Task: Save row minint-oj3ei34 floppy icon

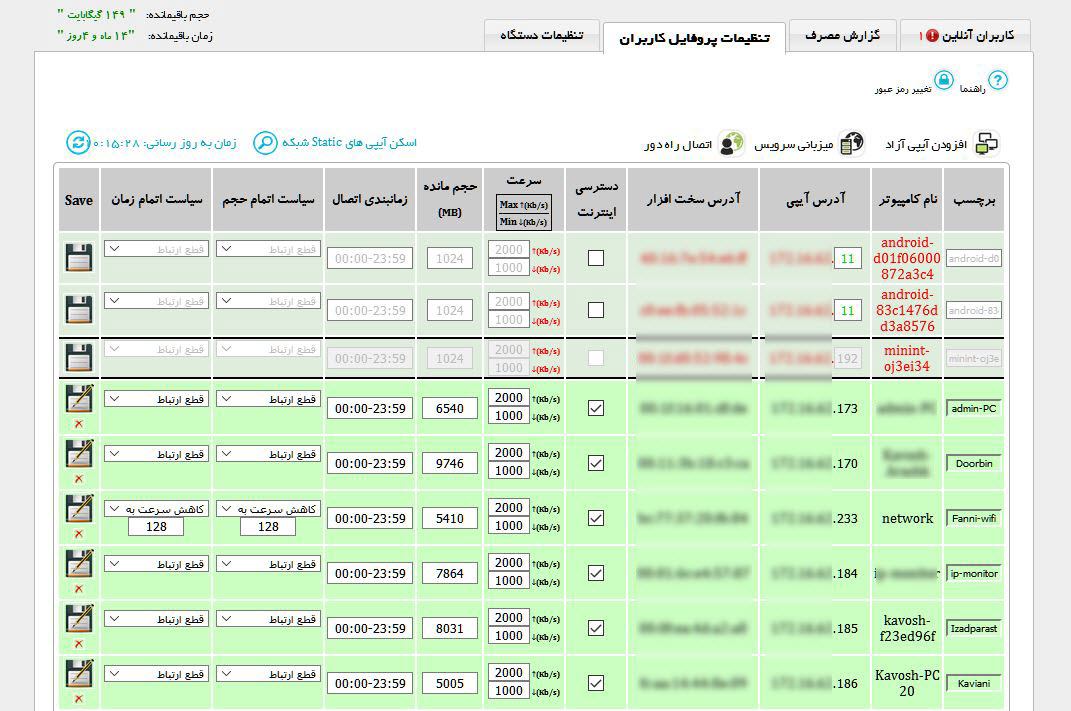Action: (79, 358)
